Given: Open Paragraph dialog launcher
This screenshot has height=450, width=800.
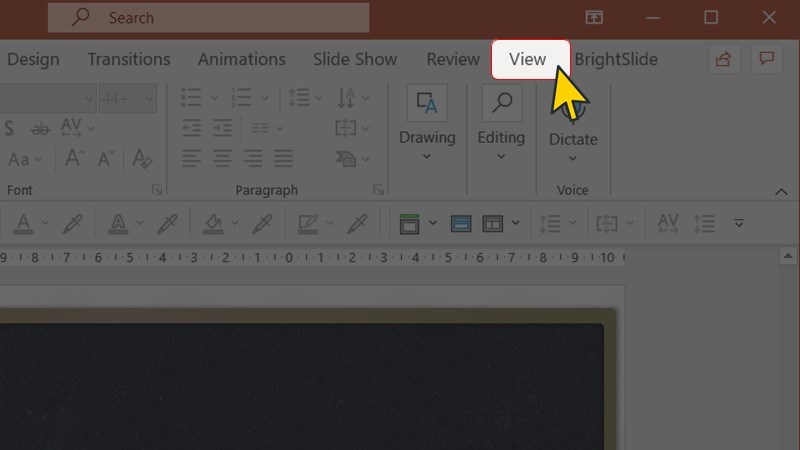Looking at the screenshot, I should (378, 190).
